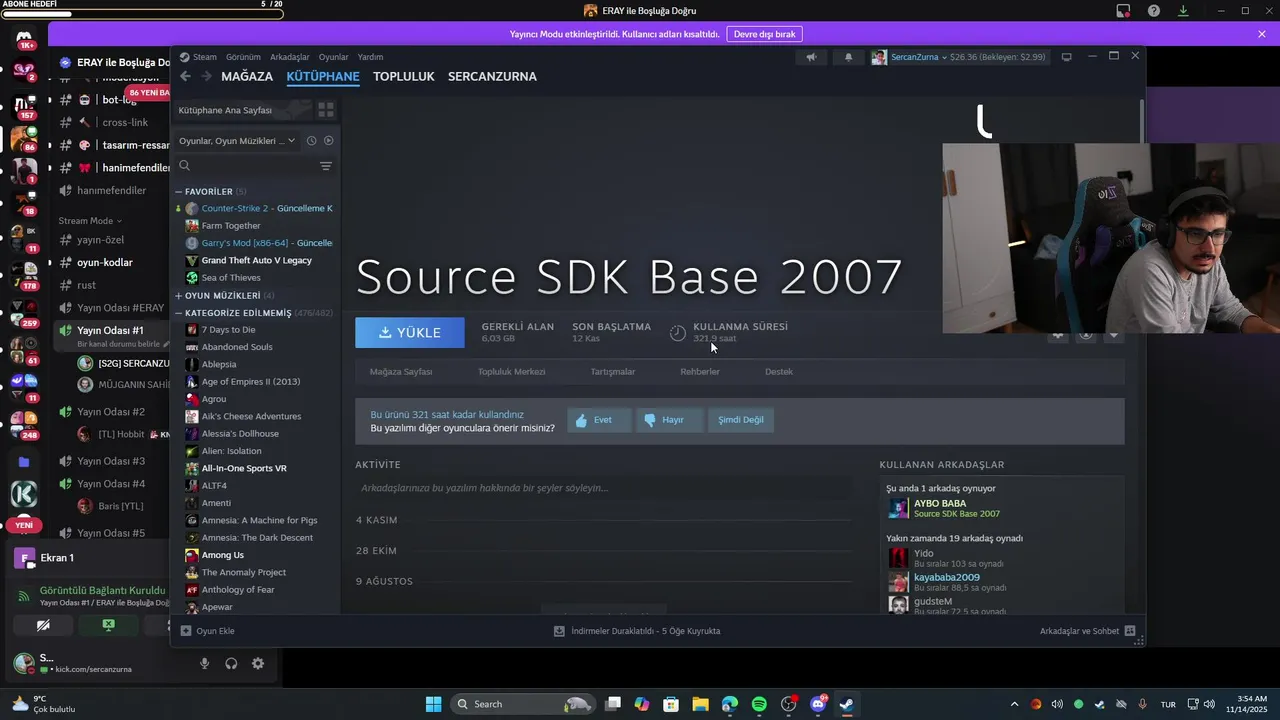This screenshot has height=720, width=1280.
Task: Open Discord oyun-kodlar channel
Action: tap(104, 263)
